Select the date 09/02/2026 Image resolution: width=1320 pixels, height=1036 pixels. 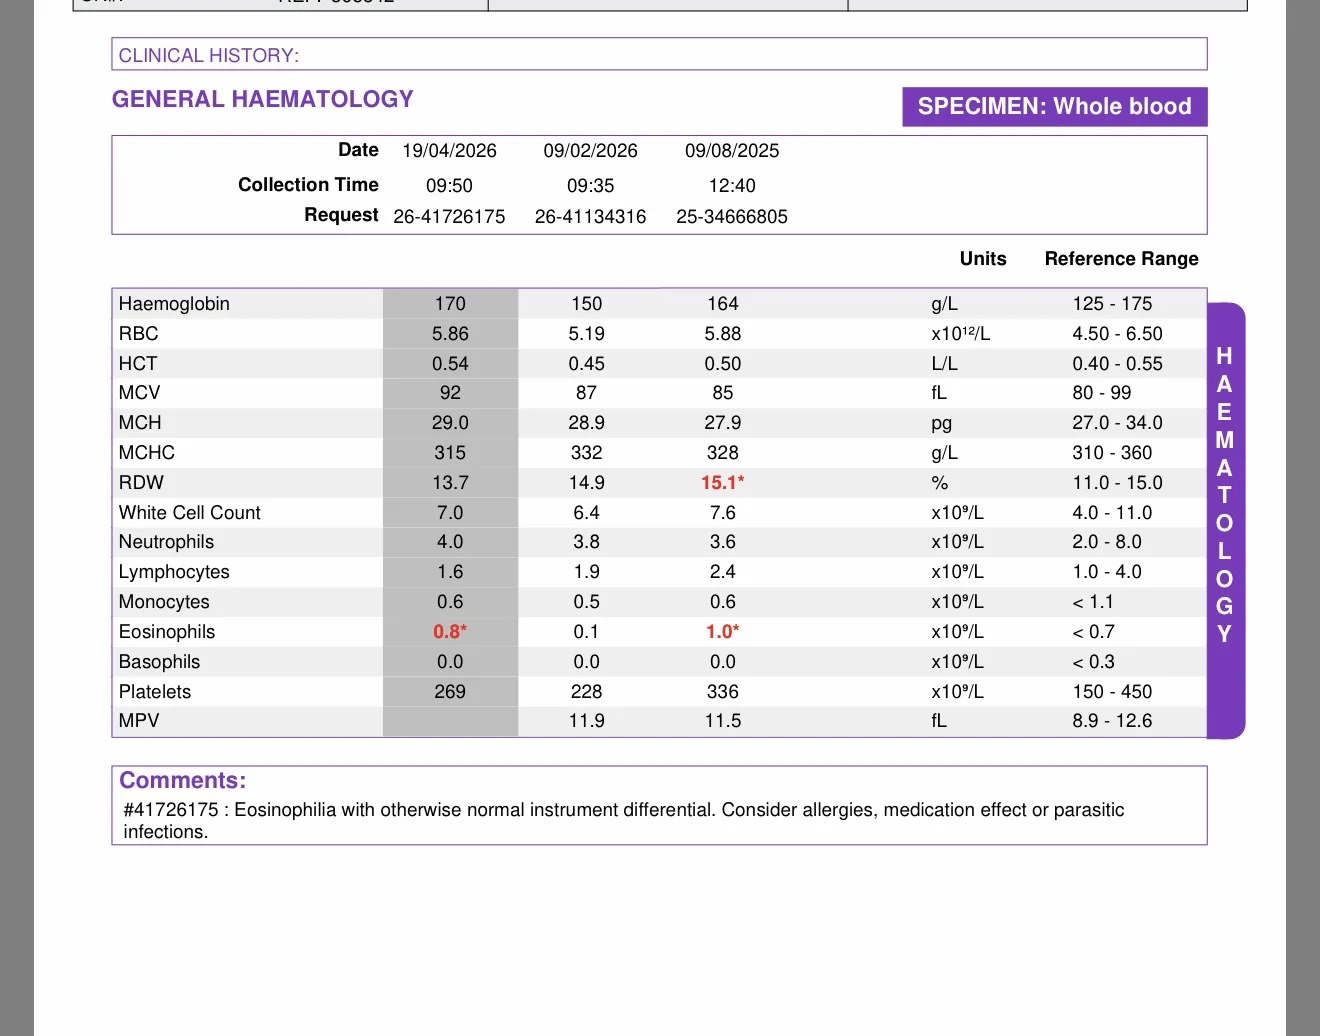coord(591,151)
